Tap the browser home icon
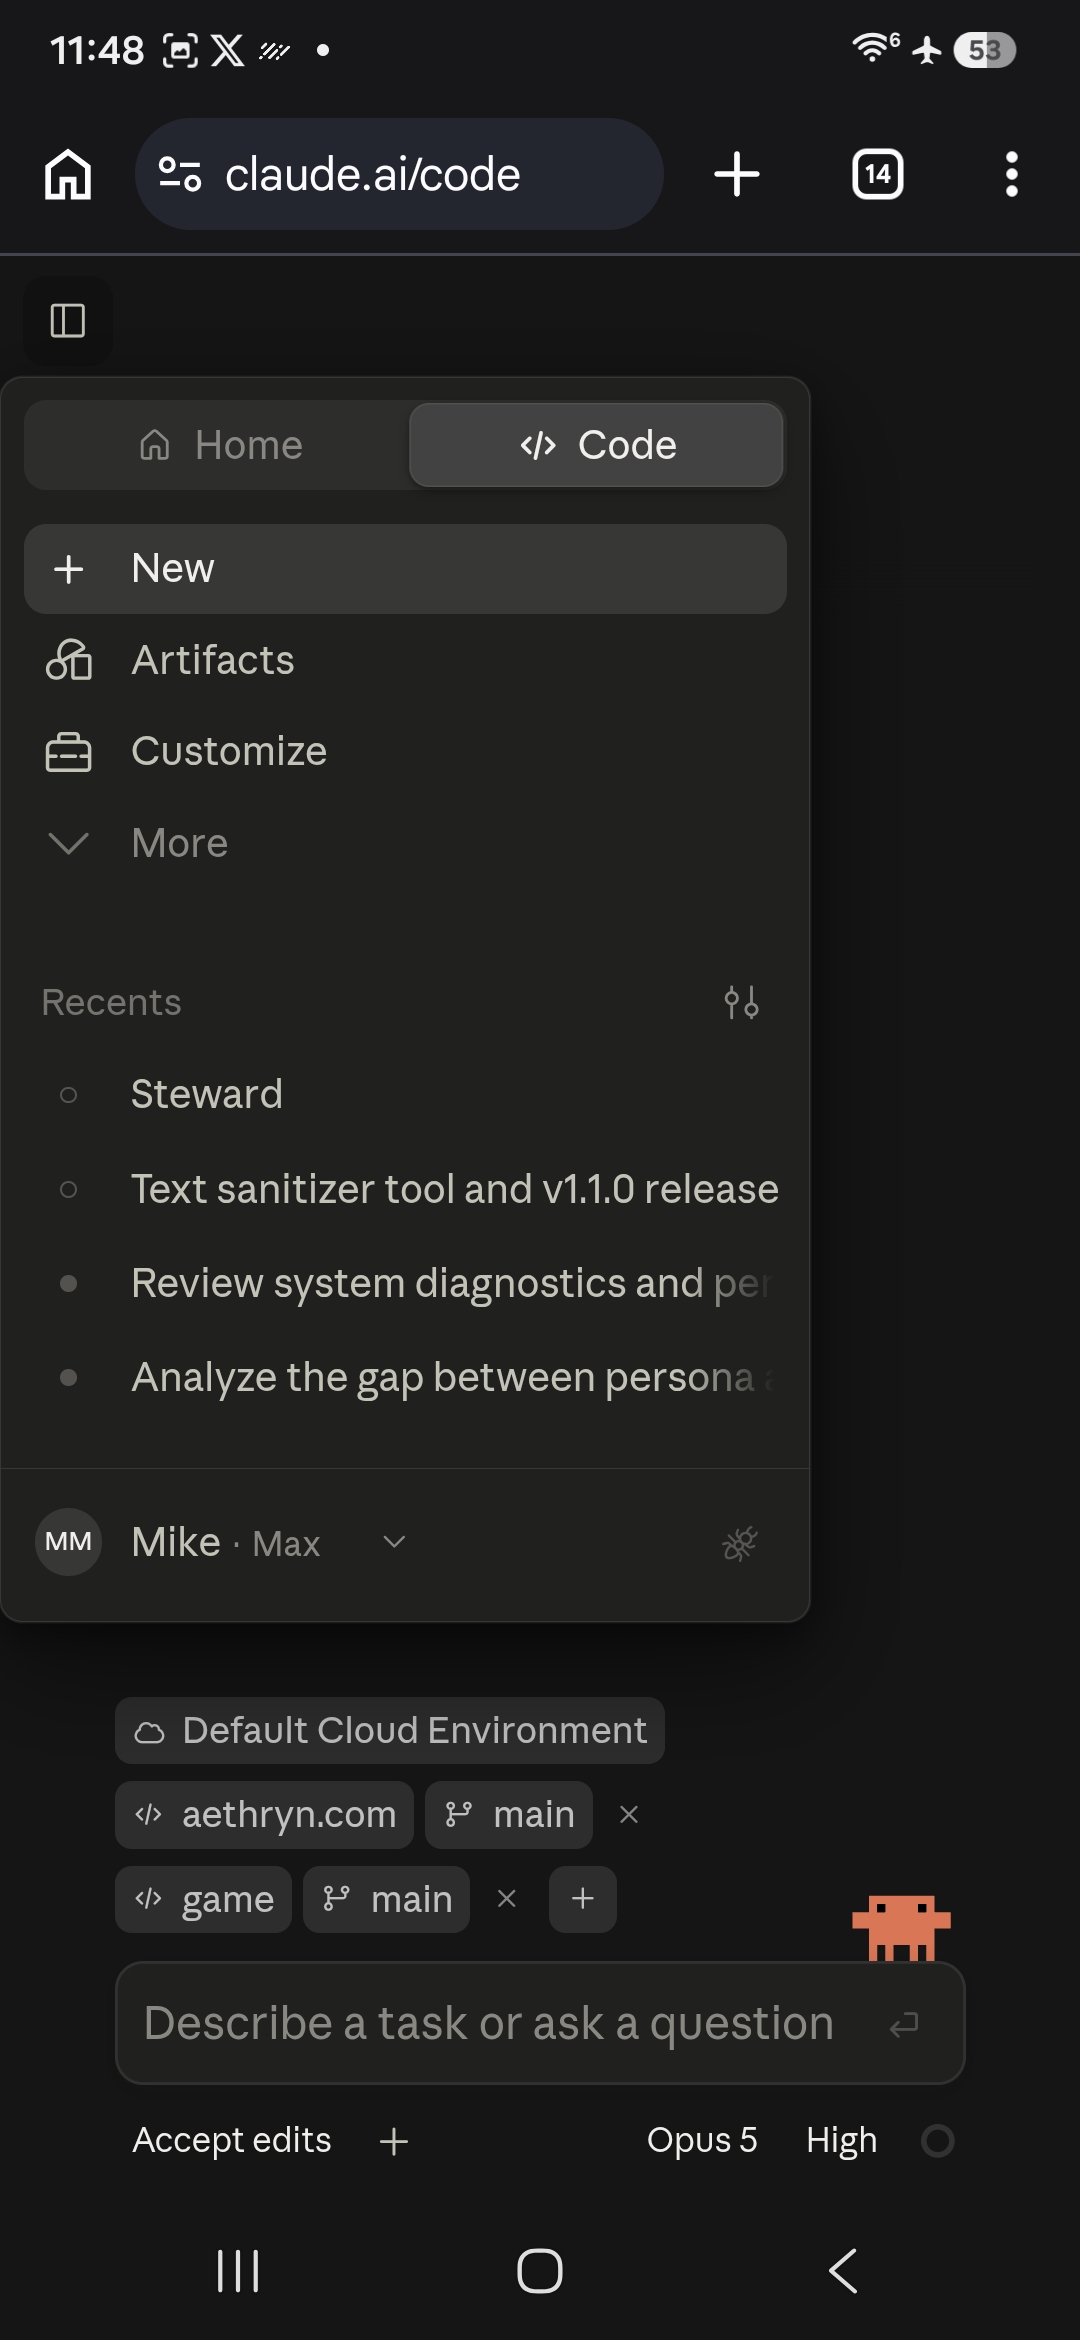The image size is (1080, 2340). pyautogui.click(x=68, y=175)
